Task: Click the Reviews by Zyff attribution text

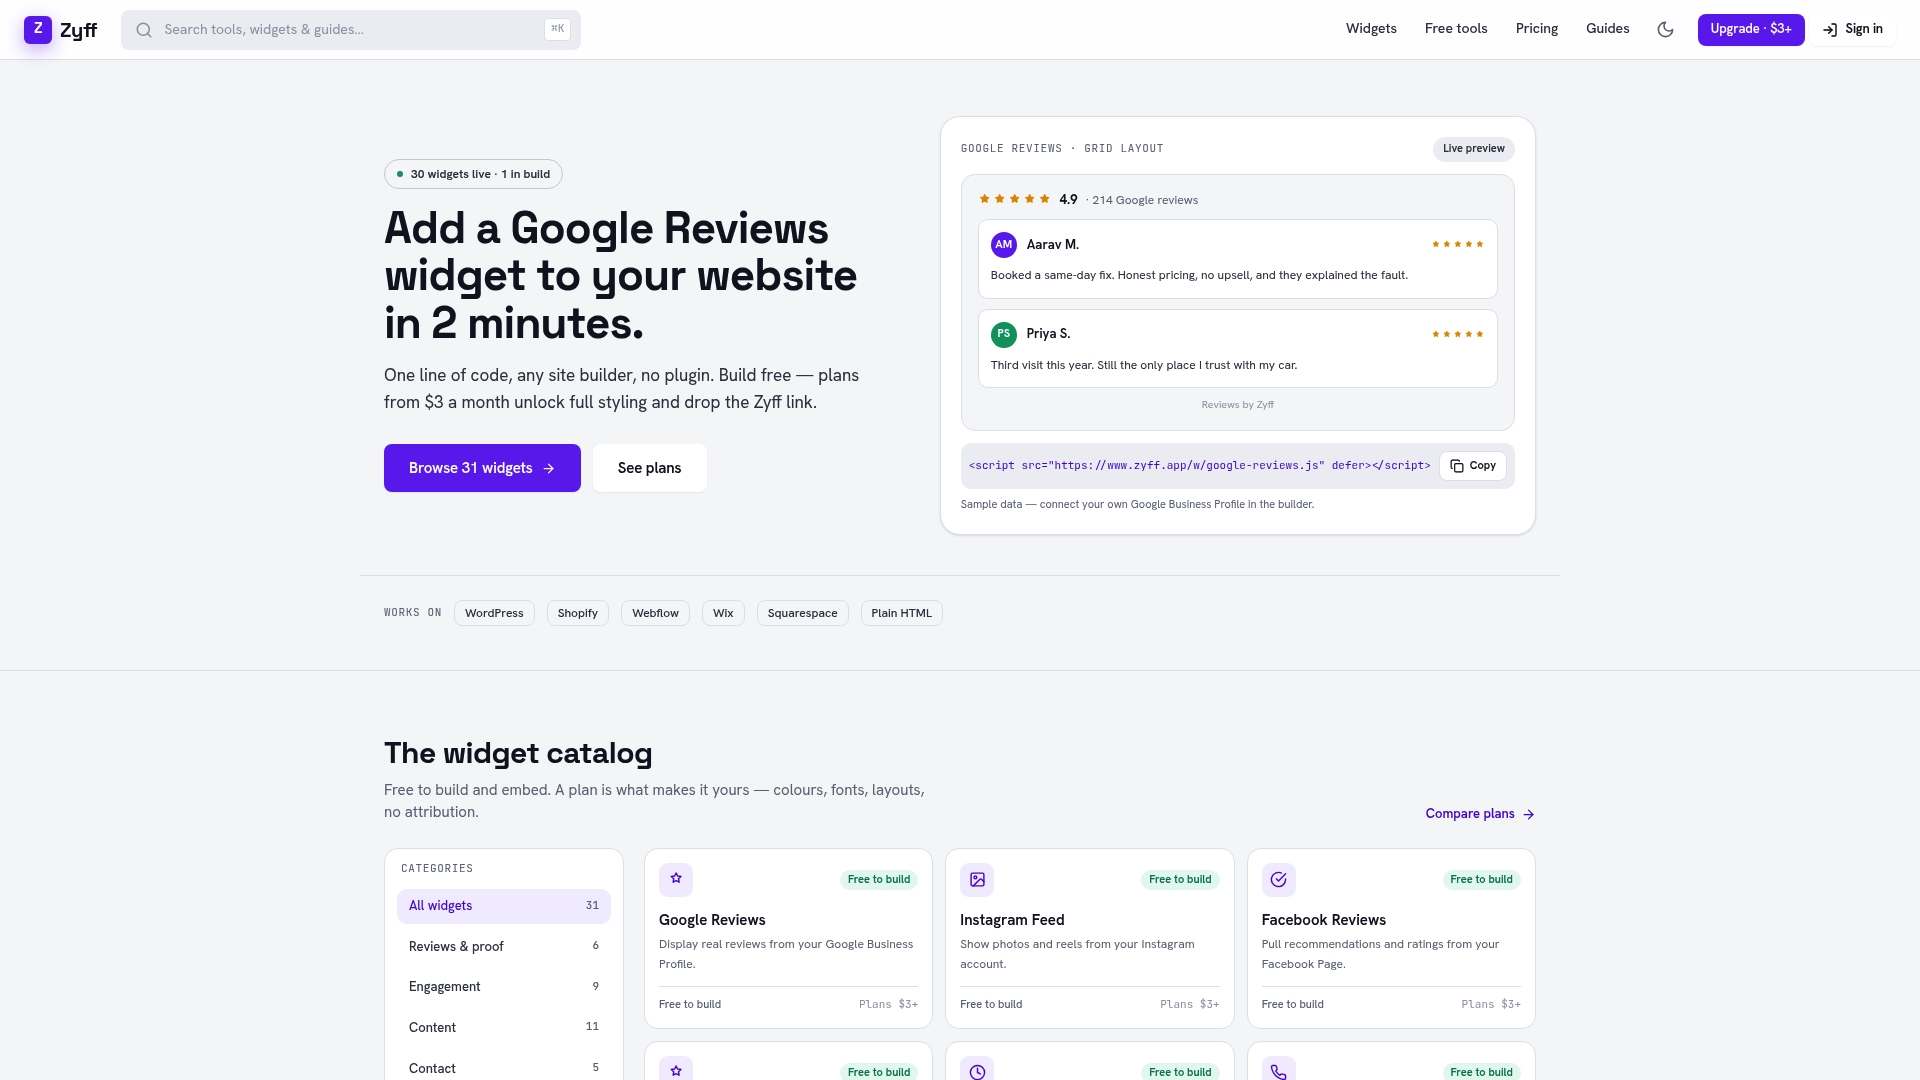Action: coord(1238,405)
